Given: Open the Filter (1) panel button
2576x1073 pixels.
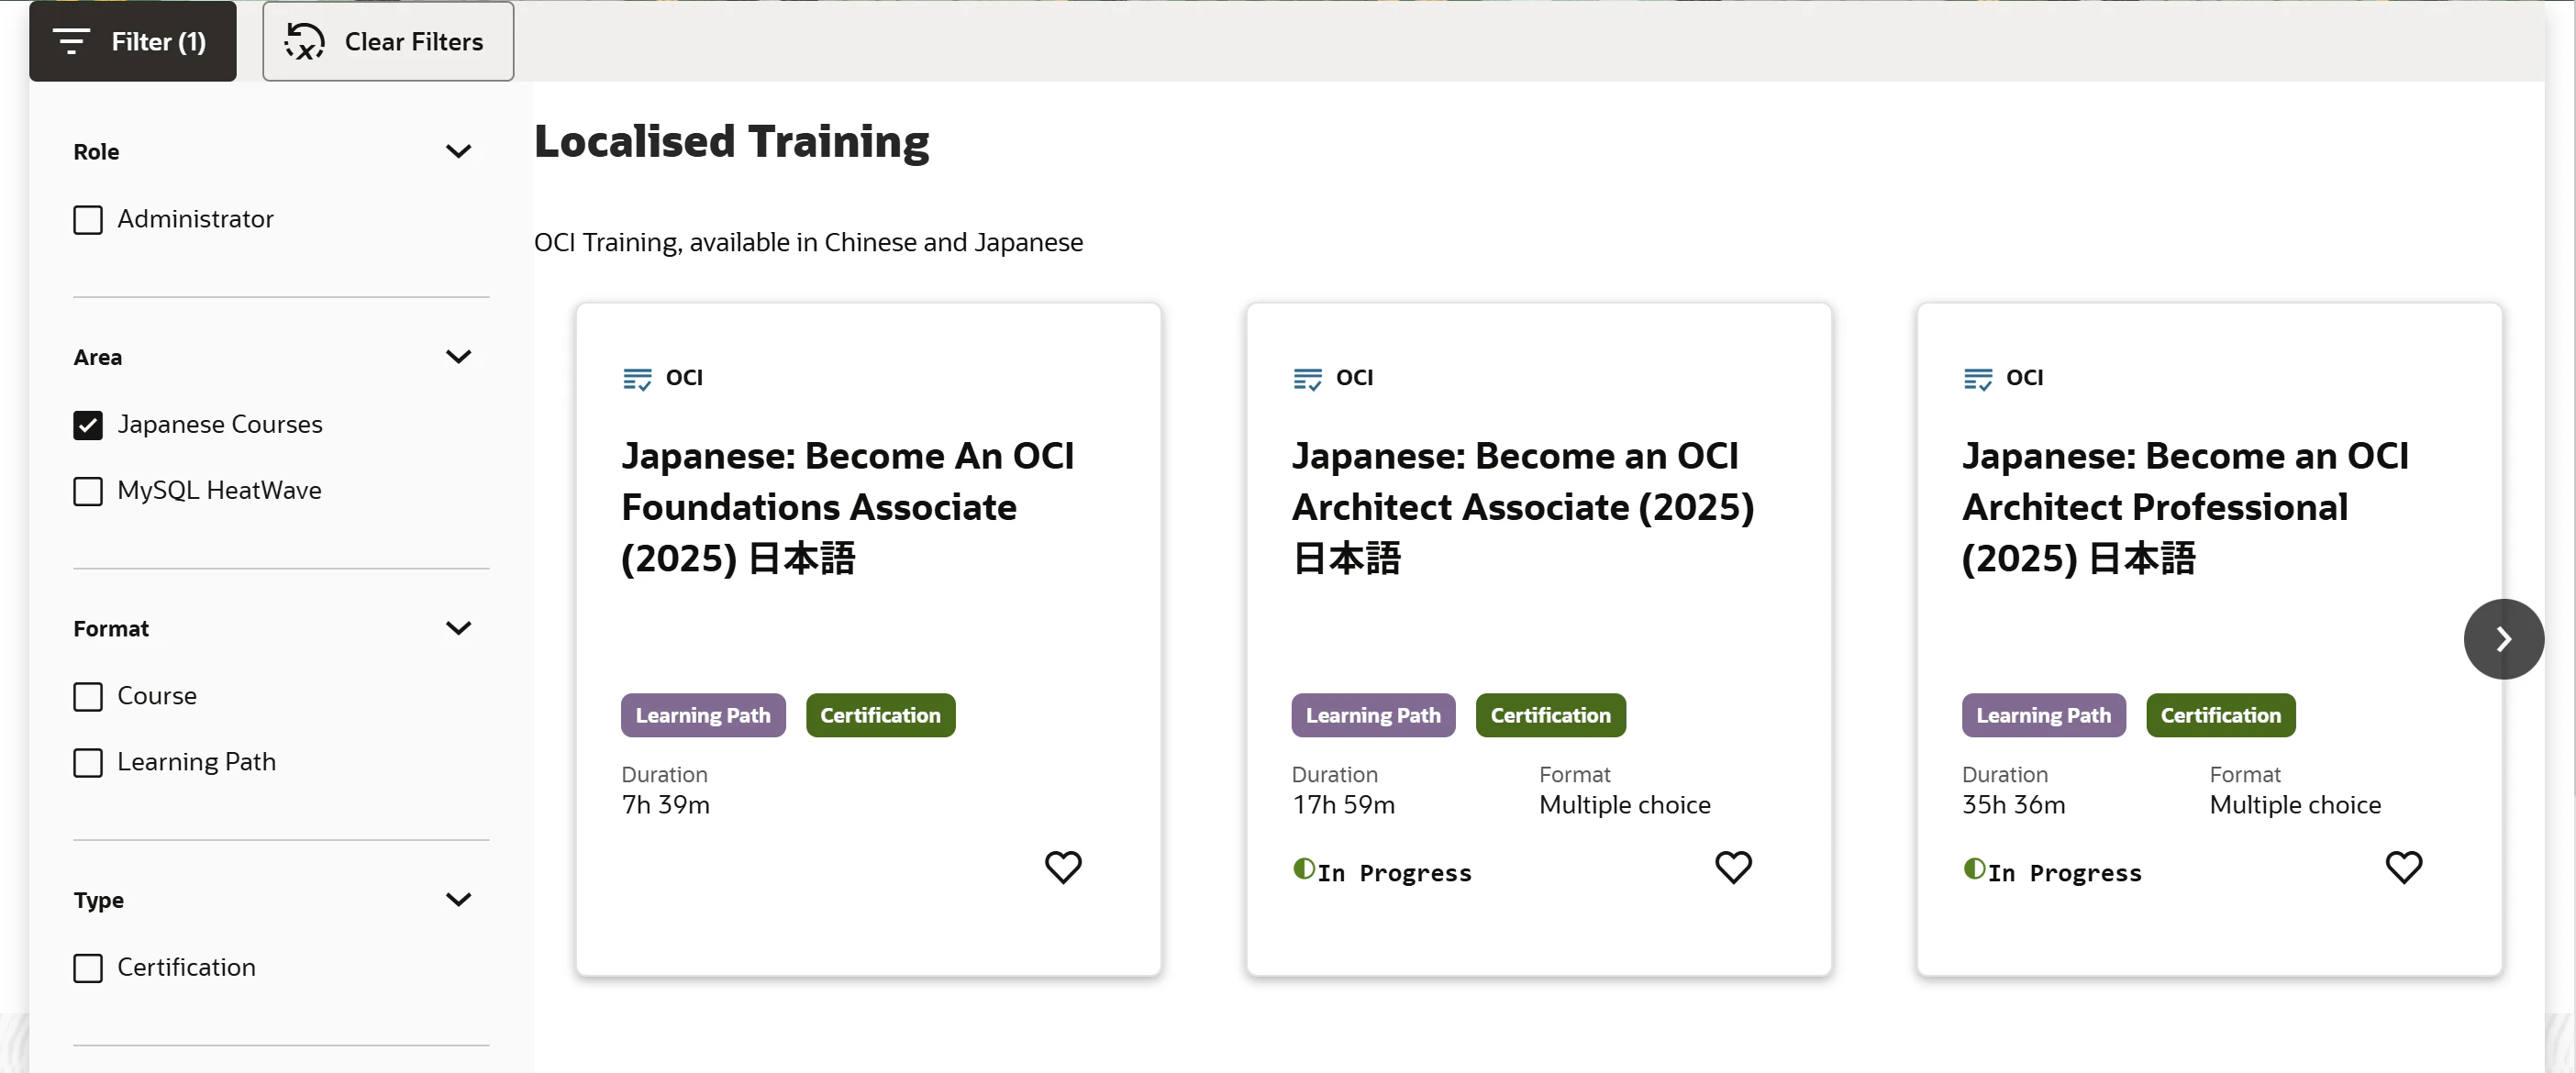Looking at the screenshot, I should pos(133,41).
